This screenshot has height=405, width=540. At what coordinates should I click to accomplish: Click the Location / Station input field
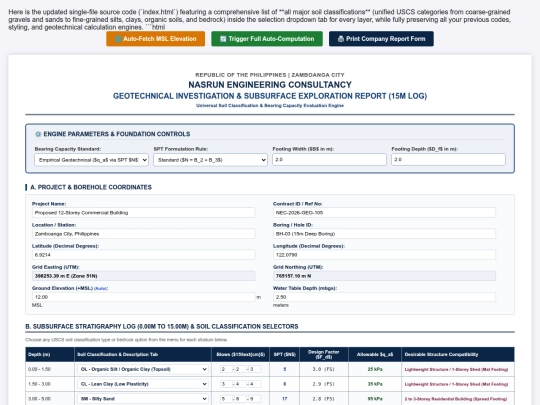[144, 234]
